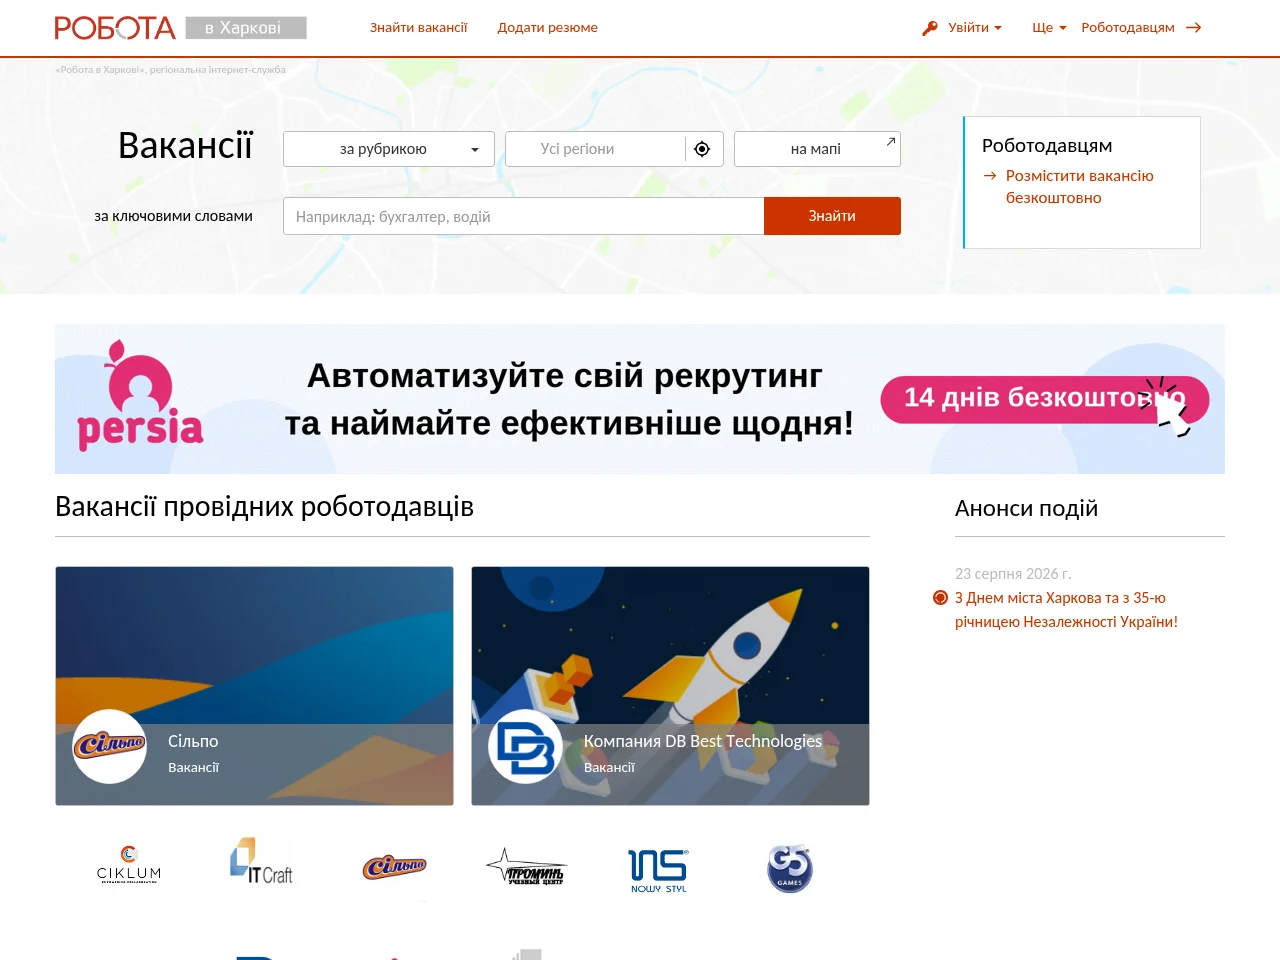This screenshot has height=960, width=1280.
Task: Click the 14 днів безкоштовно banner button
Action: (1045, 399)
